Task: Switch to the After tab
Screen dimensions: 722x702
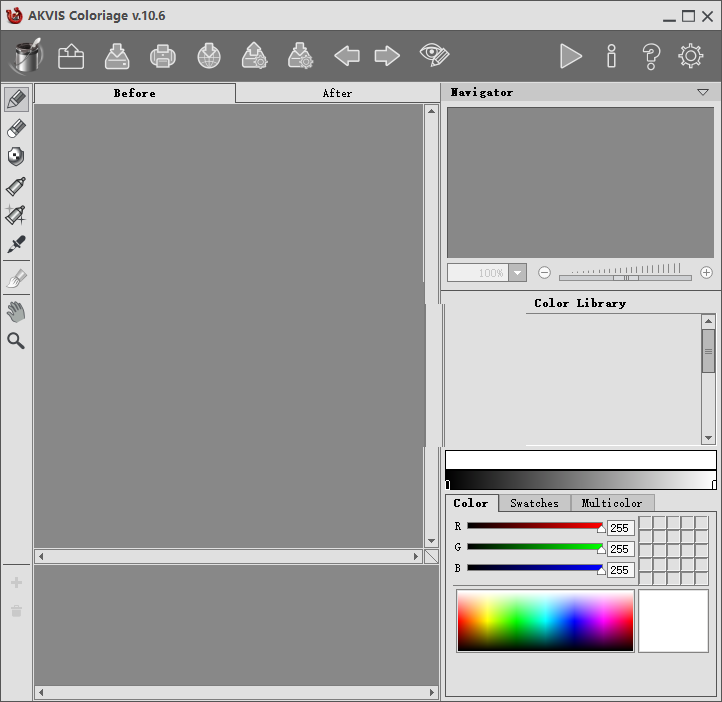Action: tap(337, 93)
